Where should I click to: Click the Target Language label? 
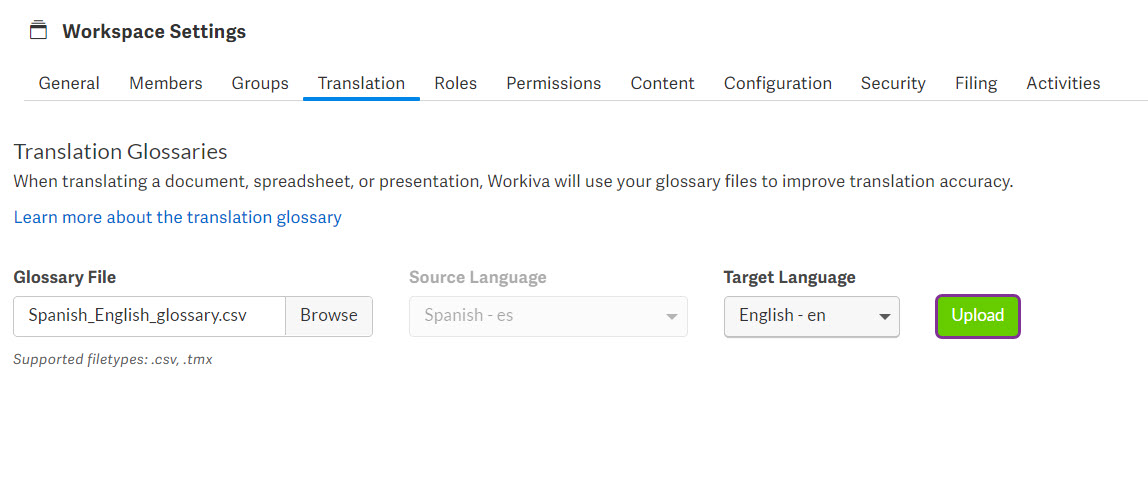coord(789,277)
